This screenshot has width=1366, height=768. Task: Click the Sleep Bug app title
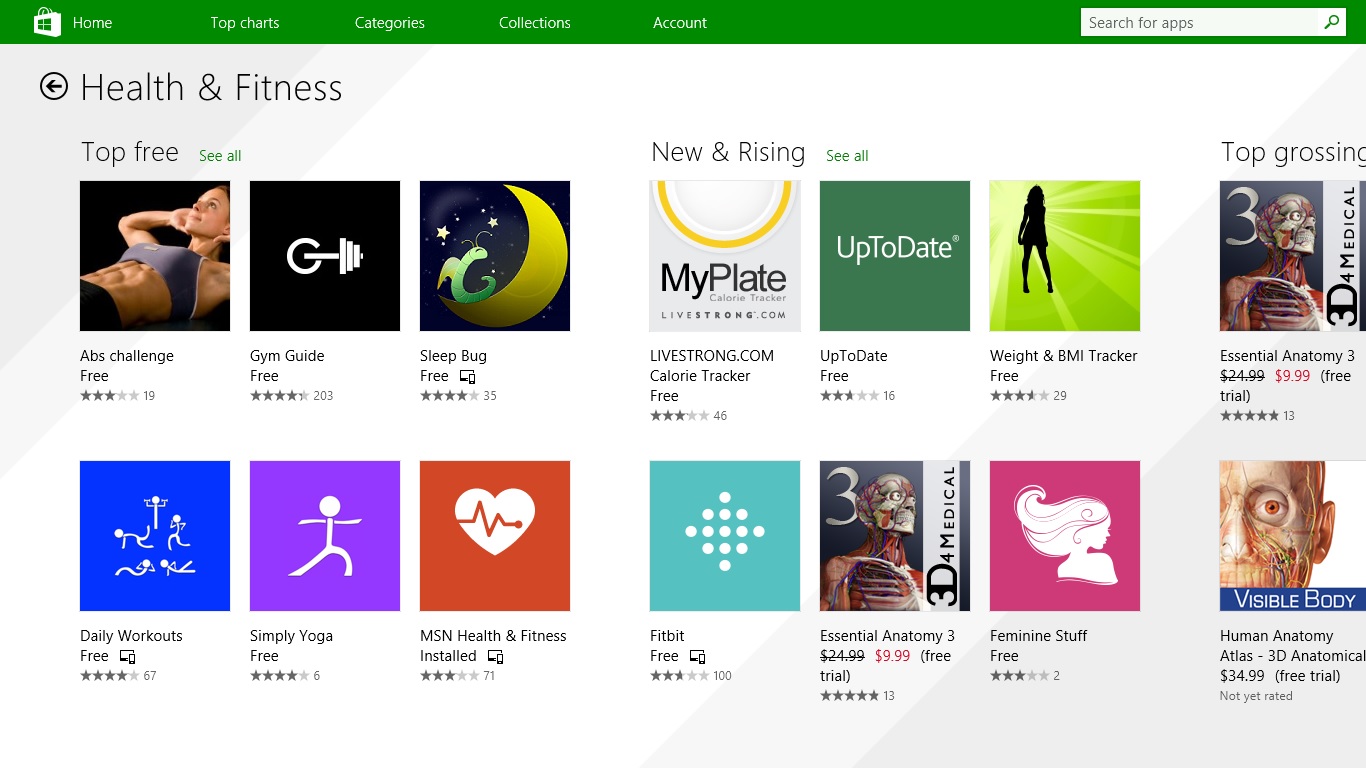(453, 356)
